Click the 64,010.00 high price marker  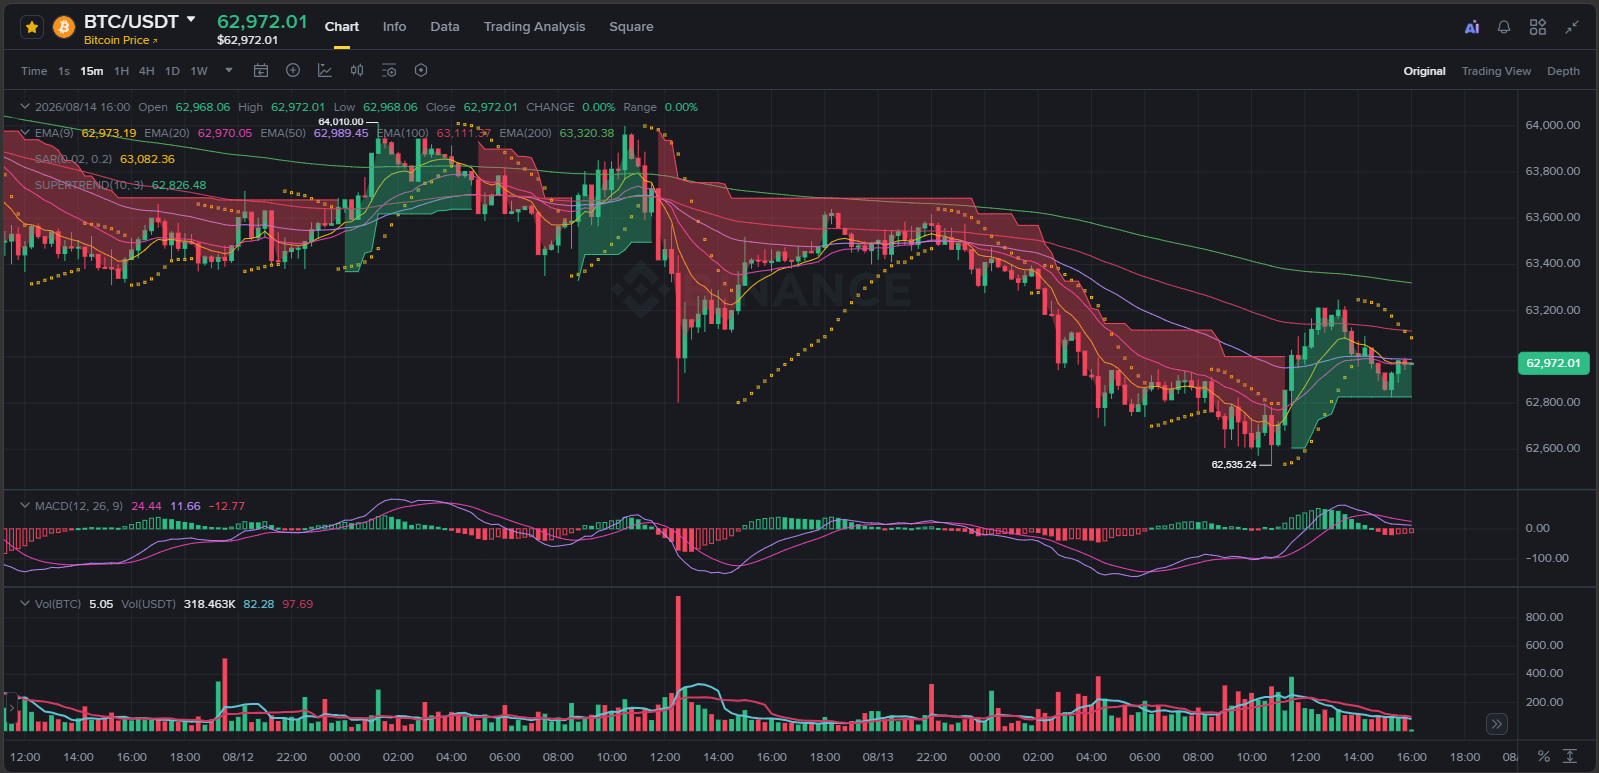pos(341,122)
